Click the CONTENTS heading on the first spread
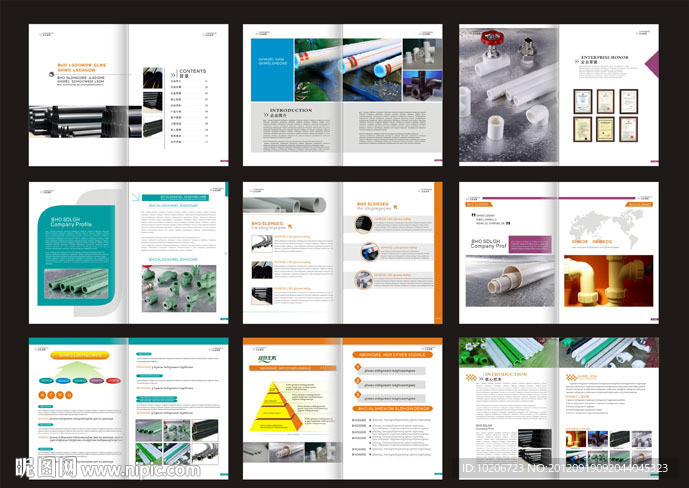 [x=192, y=71]
